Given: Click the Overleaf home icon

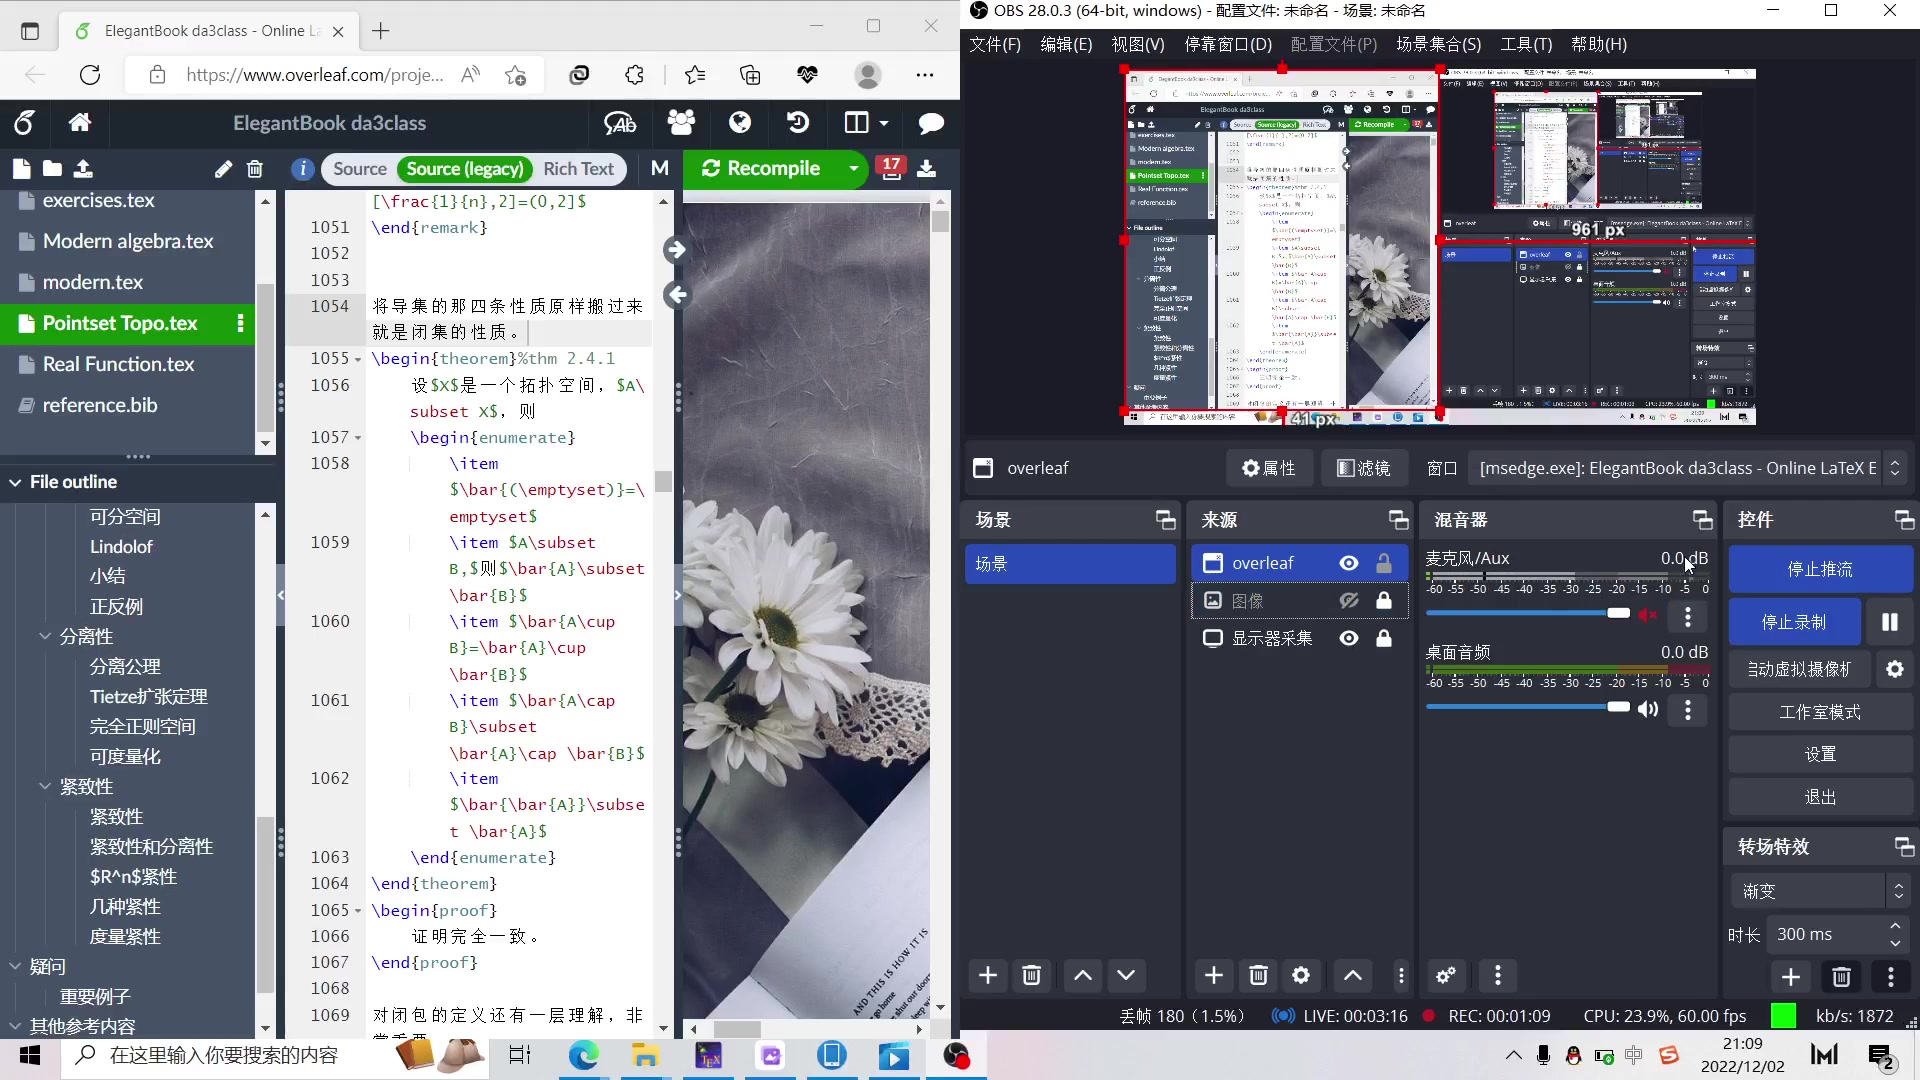Looking at the screenshot, I should pos(80,123).
